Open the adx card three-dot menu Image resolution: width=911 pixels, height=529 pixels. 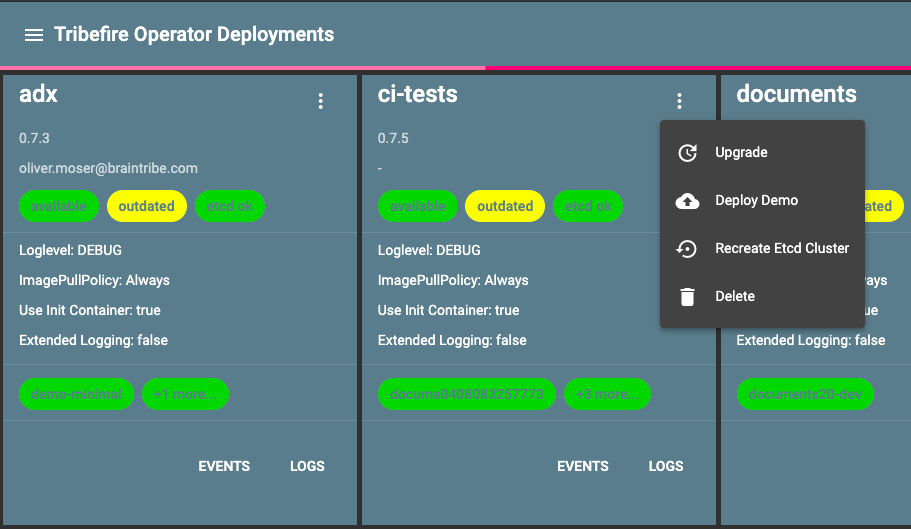(321, 101)
